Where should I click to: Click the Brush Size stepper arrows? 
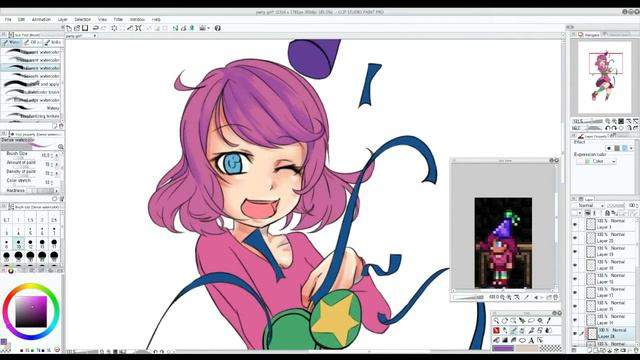52,156
